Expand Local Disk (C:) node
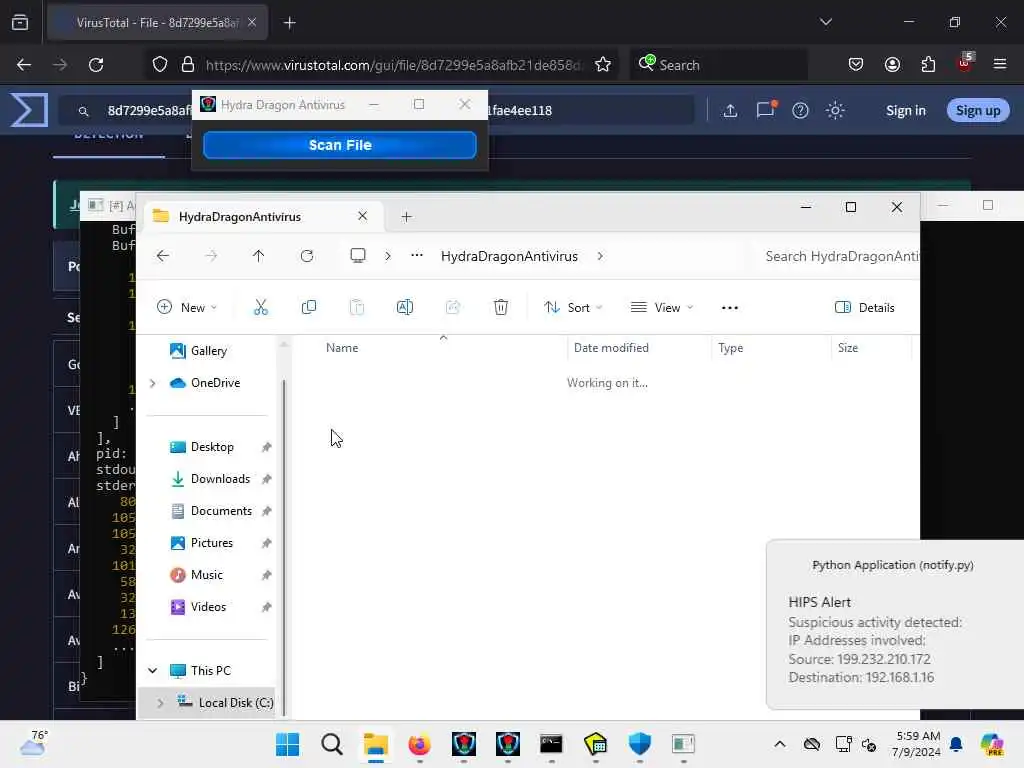1024x768 pixels. 160,703
